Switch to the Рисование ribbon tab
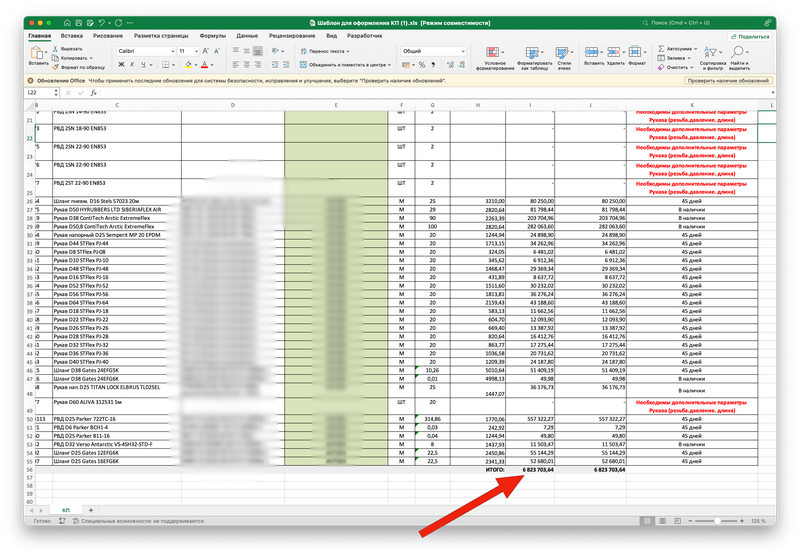 [108, 36]
